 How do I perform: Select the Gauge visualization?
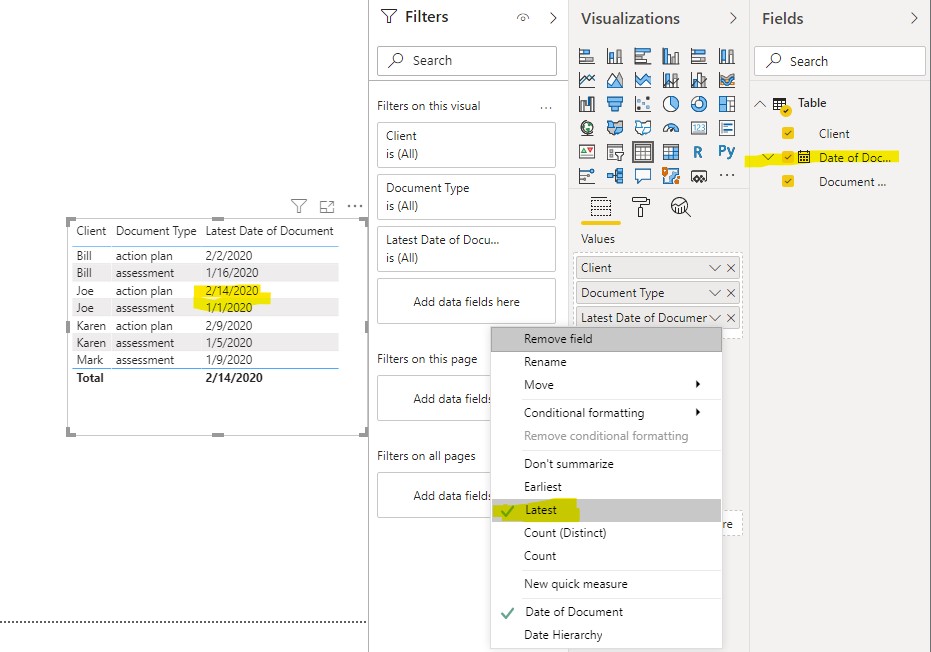(x=670, y=128)
